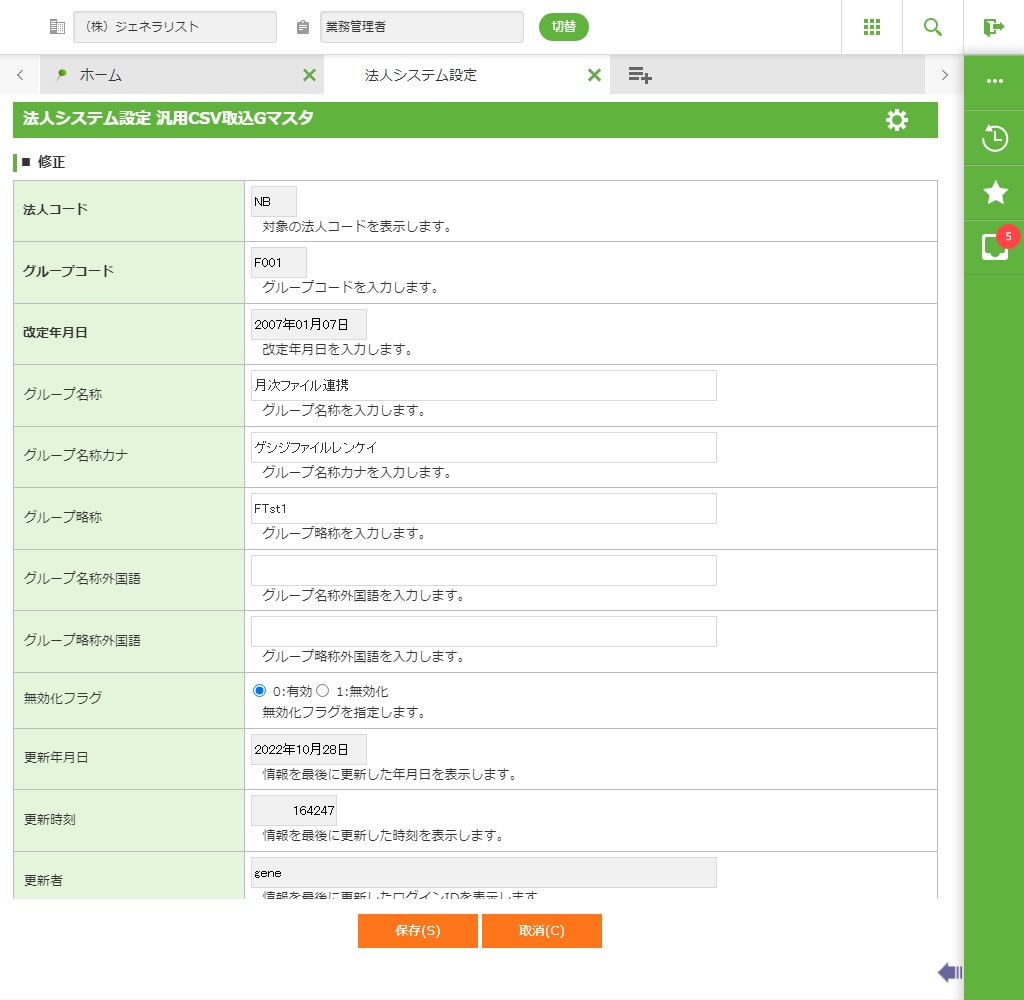The image size is (1024, 1000).
Task: Select the 0:有効 radio button
Action: [260, 691]
